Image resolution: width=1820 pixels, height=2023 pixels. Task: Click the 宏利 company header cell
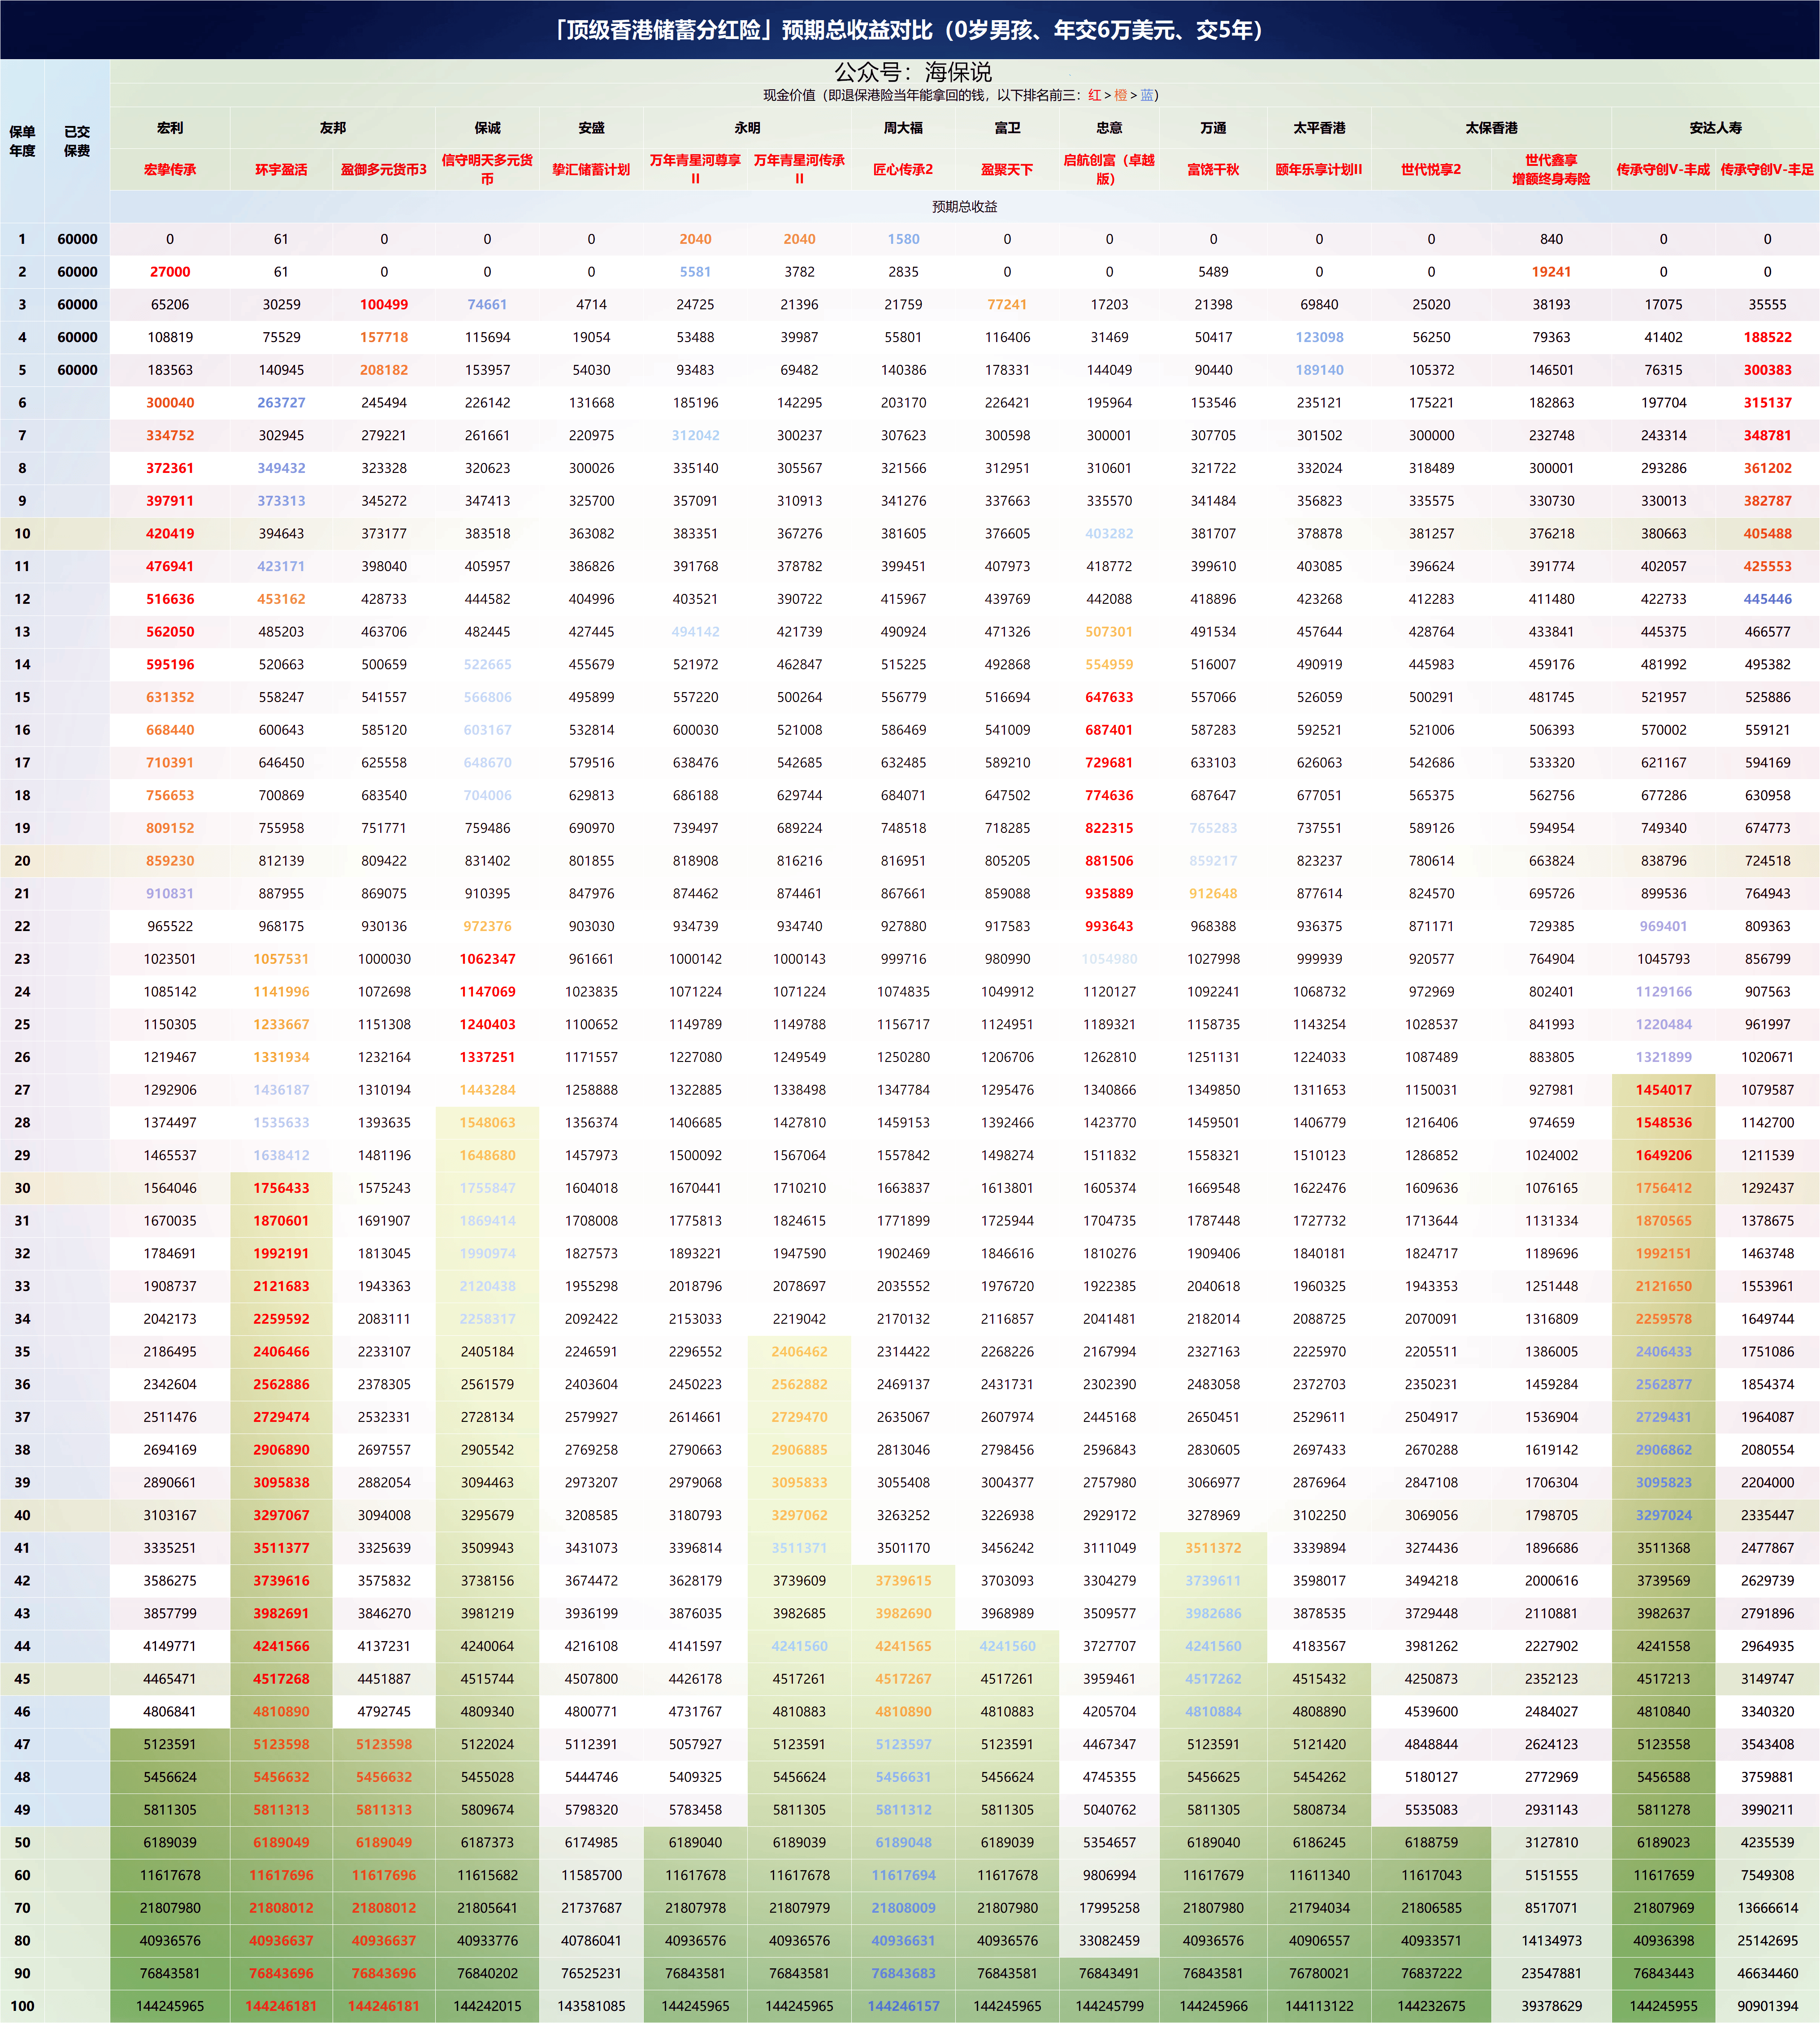170,128
